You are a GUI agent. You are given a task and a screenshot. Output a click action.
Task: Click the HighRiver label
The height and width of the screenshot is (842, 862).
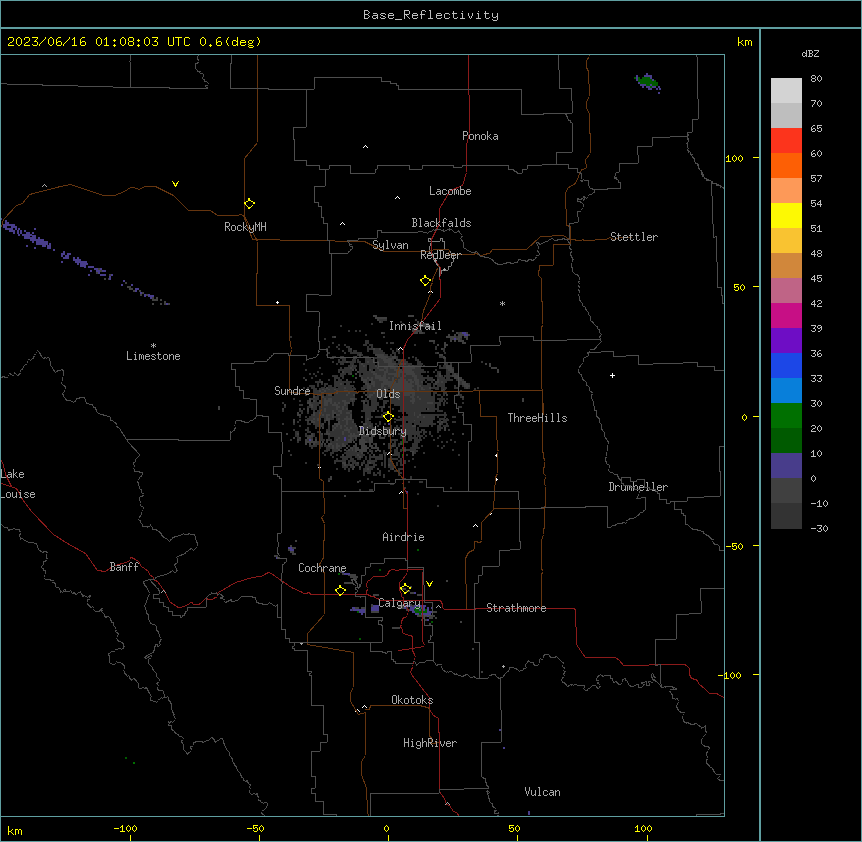[x=430, y=743]
